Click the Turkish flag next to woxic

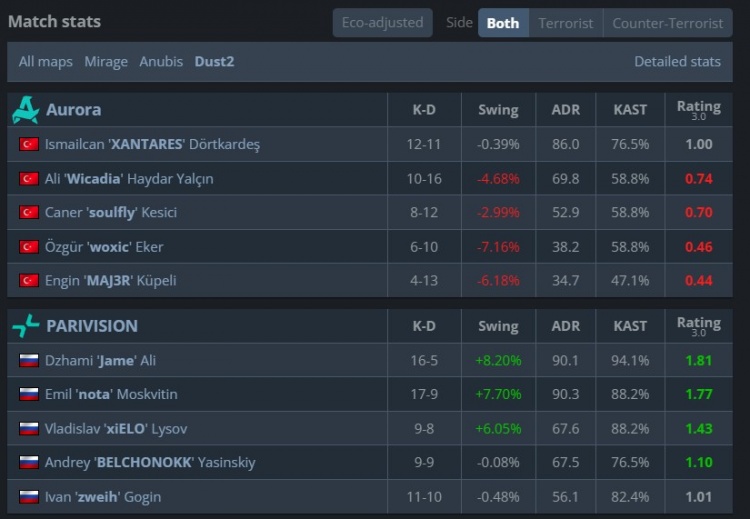pyautogui.click(x=28, y=246)
